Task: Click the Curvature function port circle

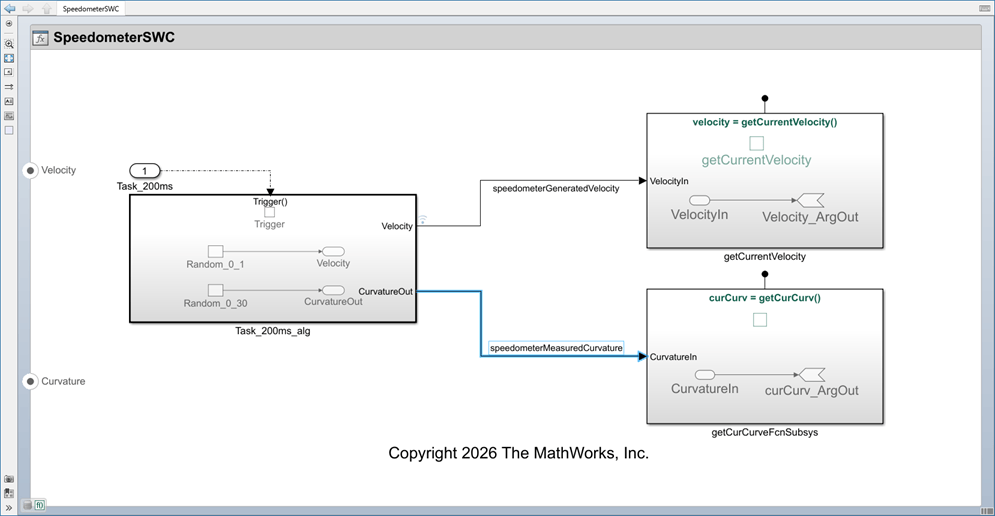Action: point(30,381)
